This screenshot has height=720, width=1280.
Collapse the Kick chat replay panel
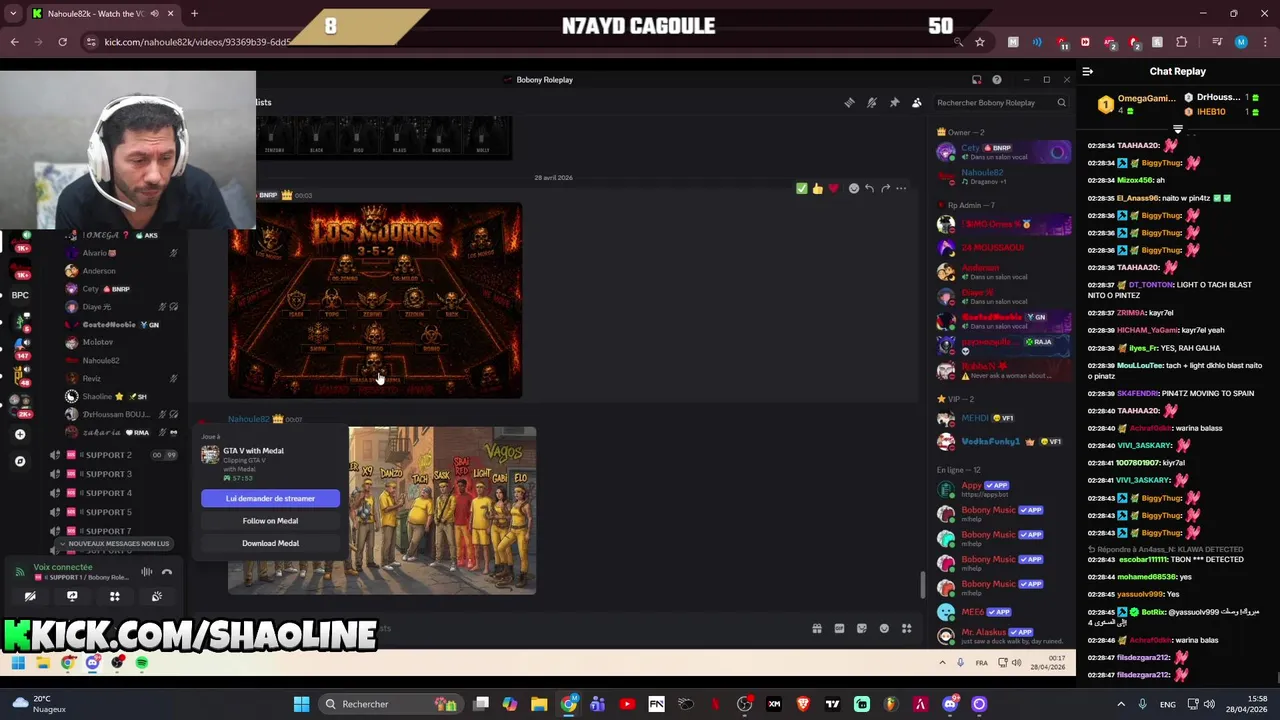point(1088,71)
